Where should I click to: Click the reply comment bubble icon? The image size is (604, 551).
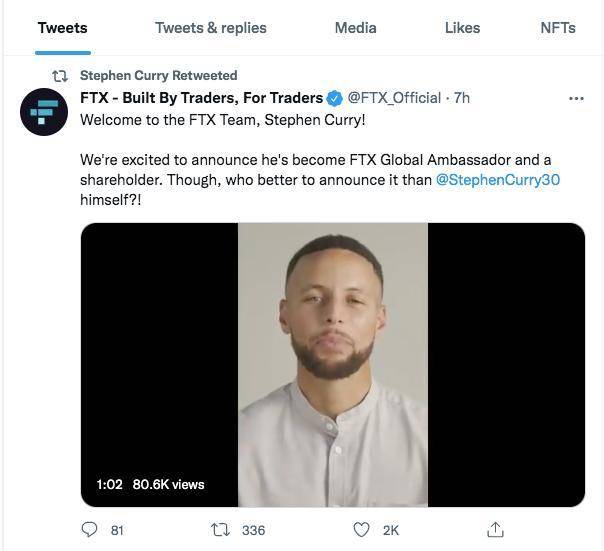click(89, 529)
